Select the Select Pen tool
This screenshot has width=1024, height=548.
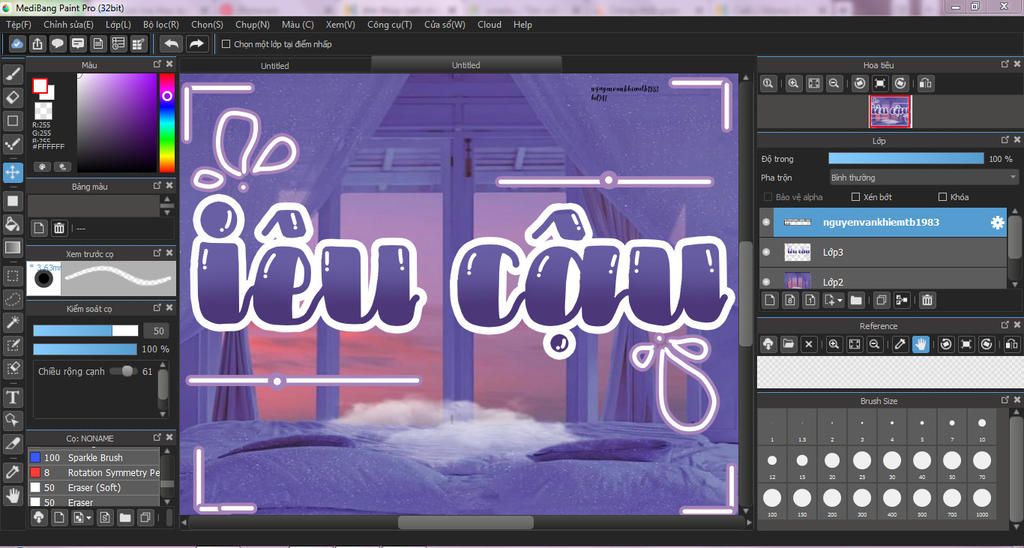pos(12,345)
